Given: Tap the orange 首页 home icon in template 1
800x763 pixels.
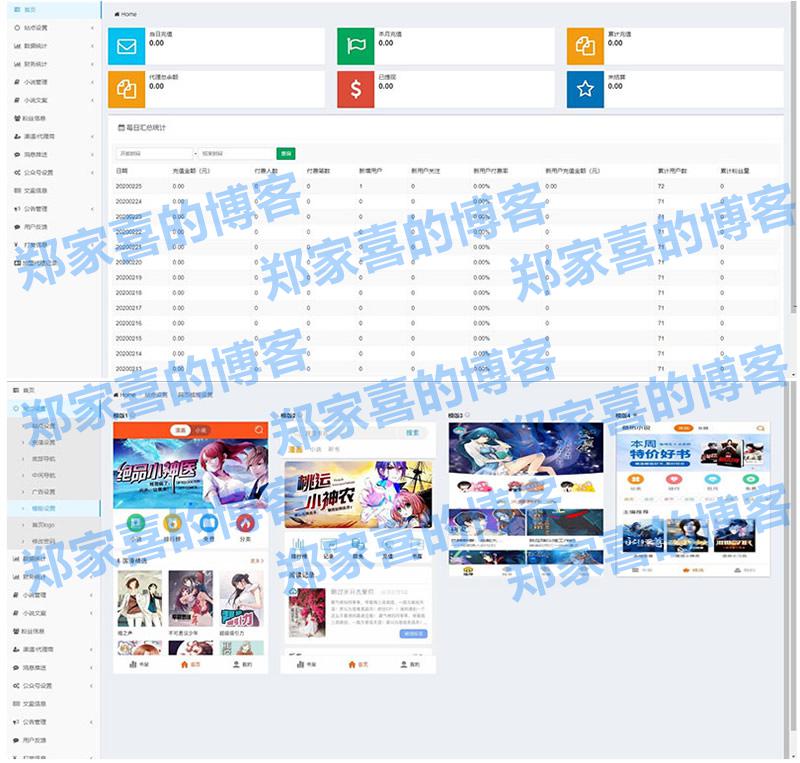Looking at the screenshot, I should click(185, 664).
